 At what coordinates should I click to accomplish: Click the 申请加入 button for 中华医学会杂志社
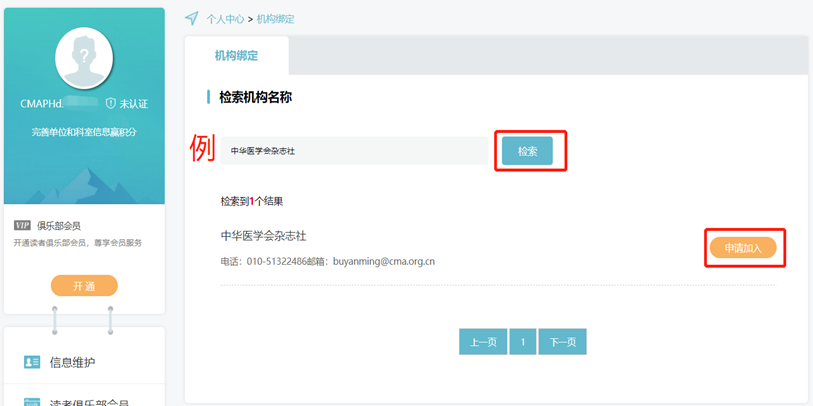(x=742, y=248)
